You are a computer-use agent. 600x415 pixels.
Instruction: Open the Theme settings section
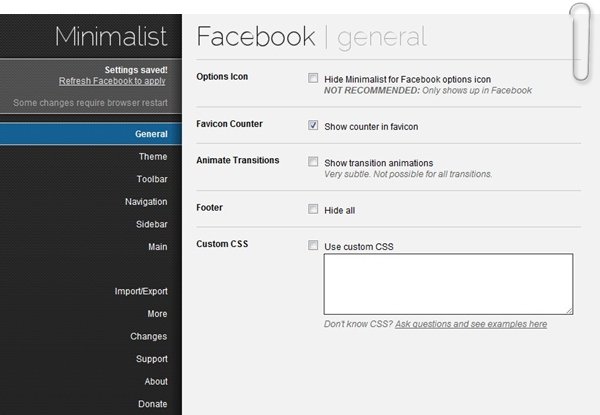[153, 156]
